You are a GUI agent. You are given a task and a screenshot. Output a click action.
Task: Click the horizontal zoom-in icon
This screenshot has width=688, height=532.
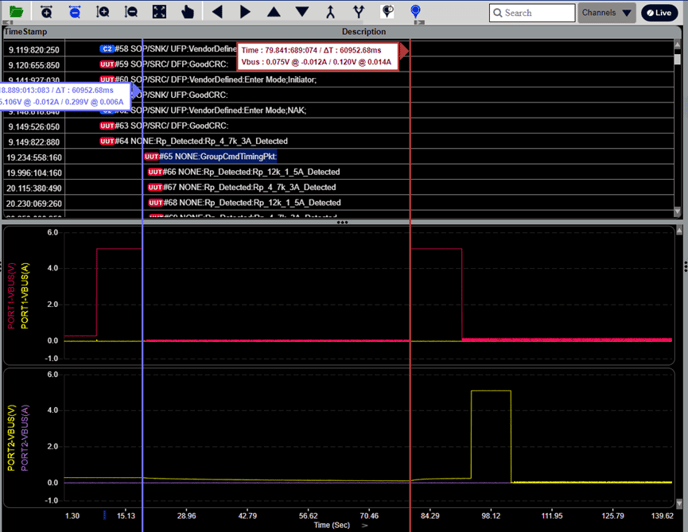46,12
